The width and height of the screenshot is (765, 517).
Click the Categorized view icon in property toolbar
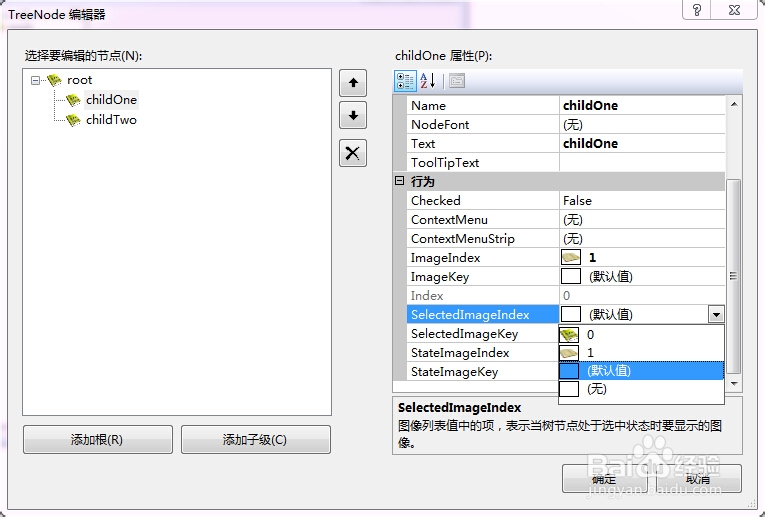[x=405, y=81]
